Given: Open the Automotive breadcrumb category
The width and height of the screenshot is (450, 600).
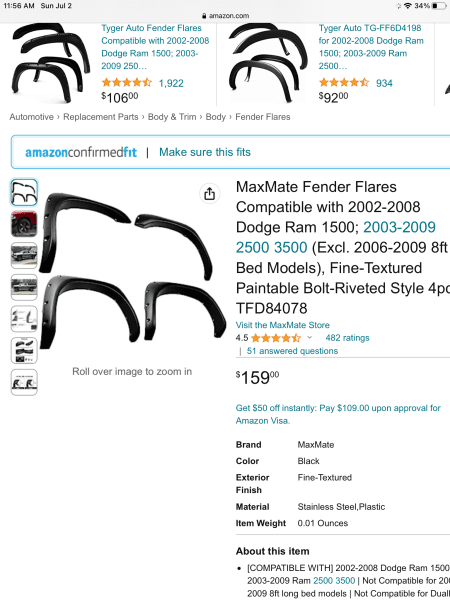Looking at the screenshot, I should click(31, 117).
